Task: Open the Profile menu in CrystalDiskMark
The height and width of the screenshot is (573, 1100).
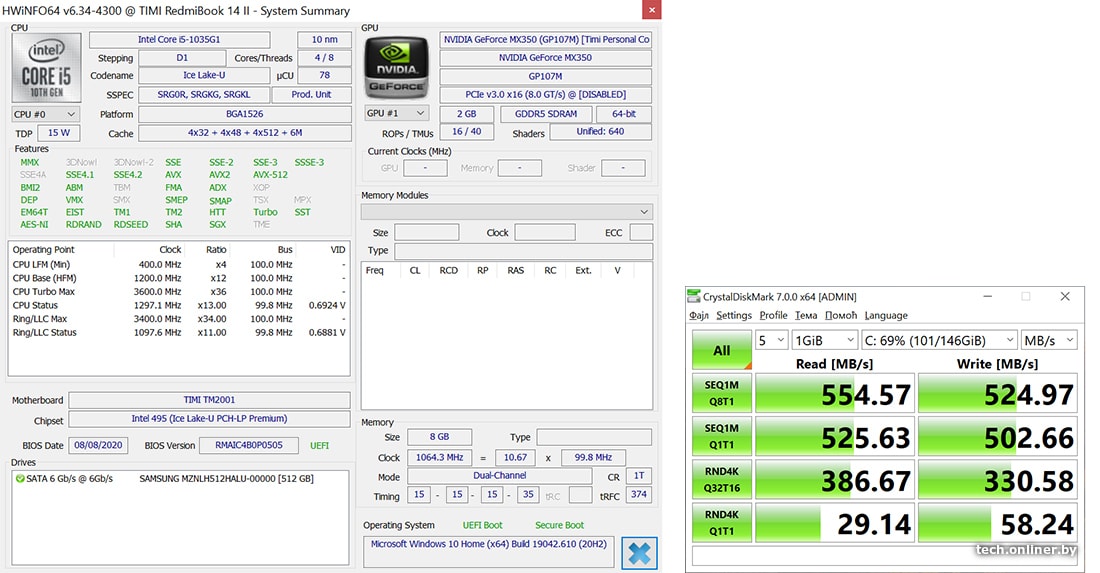Action: click(773, 316)
